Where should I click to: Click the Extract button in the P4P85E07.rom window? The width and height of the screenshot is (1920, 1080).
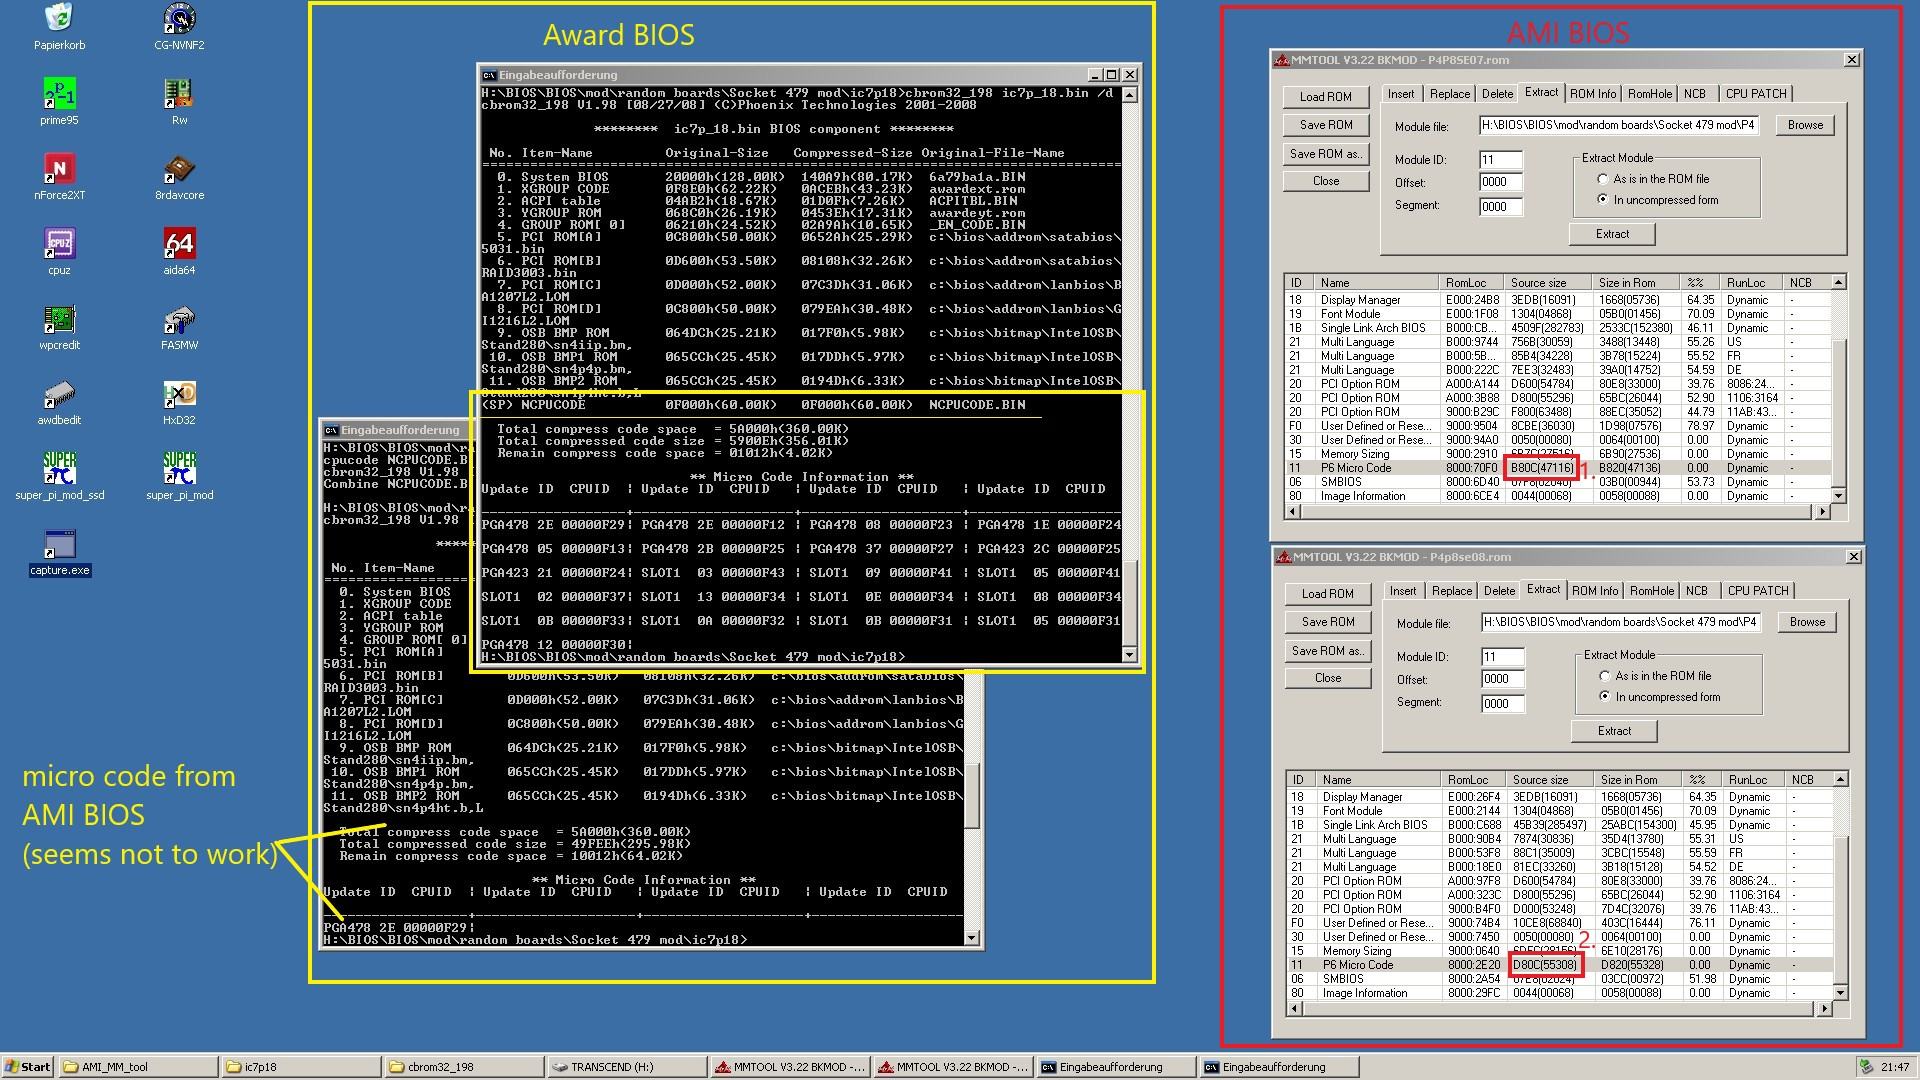(x=1612, y=234)
